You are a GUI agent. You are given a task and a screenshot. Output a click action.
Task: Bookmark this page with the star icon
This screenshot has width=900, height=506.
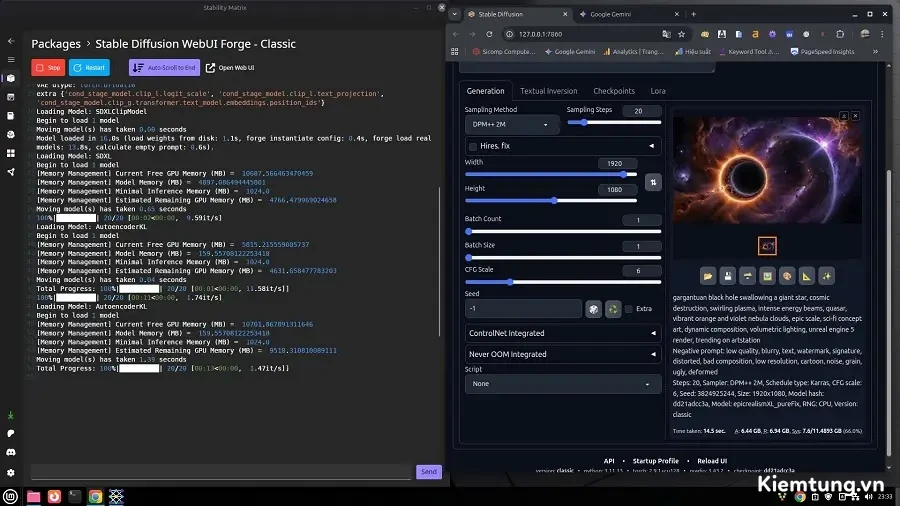point(681,34)
